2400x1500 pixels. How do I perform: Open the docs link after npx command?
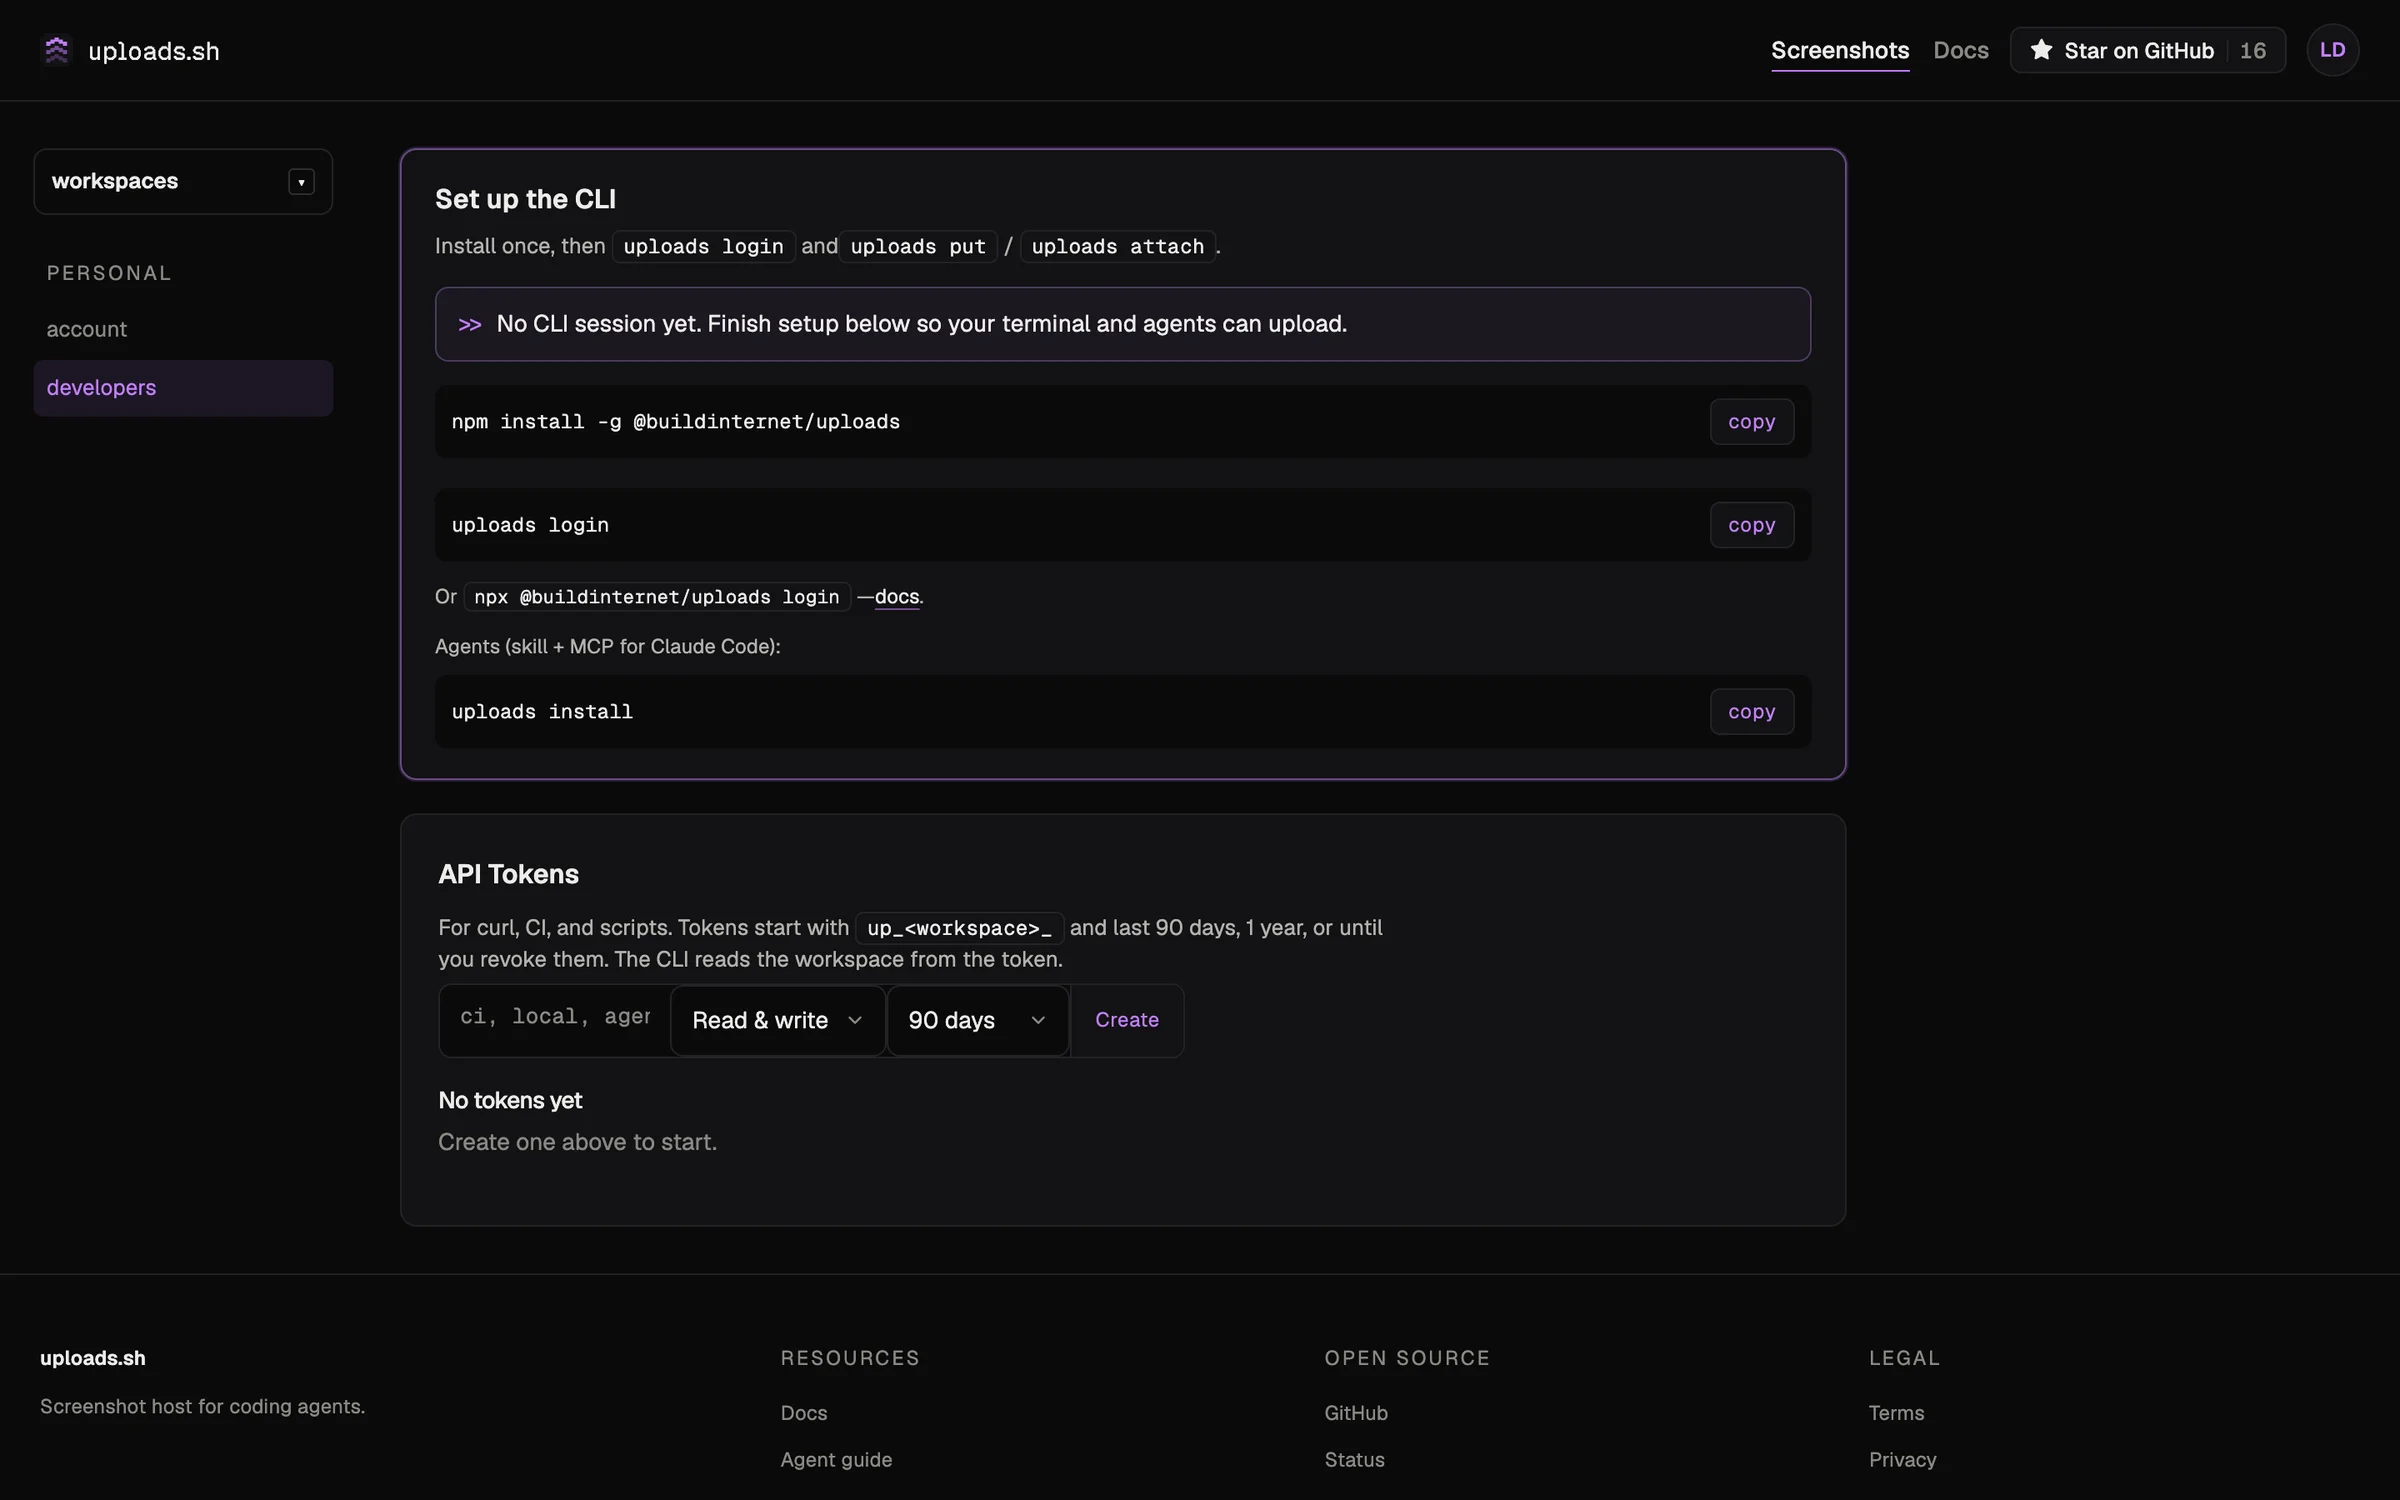tap(897, 597)
